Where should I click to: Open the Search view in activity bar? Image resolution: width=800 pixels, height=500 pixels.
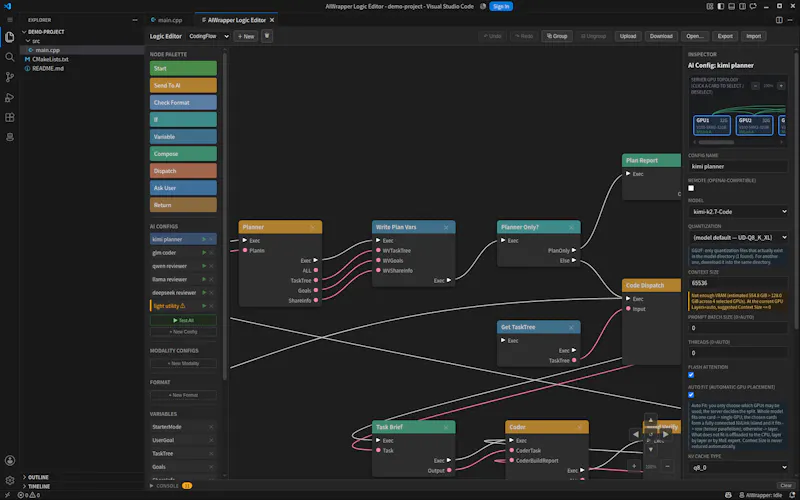(10, 57)
